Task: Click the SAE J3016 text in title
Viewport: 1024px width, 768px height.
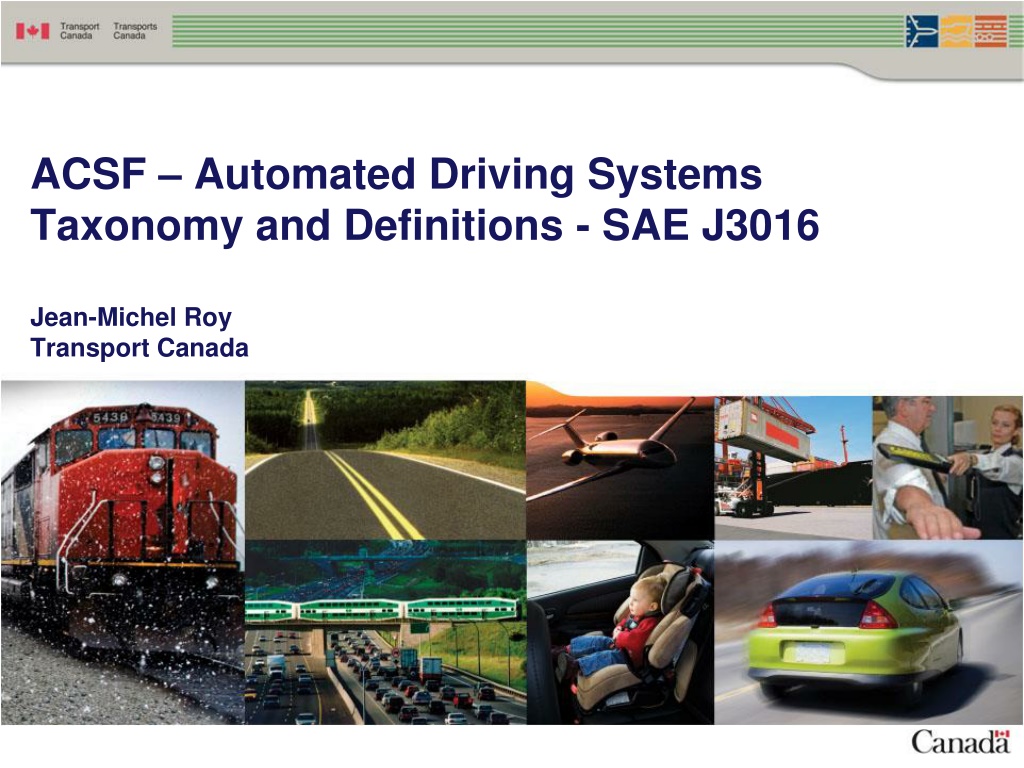Action: (x=711, y=226)
